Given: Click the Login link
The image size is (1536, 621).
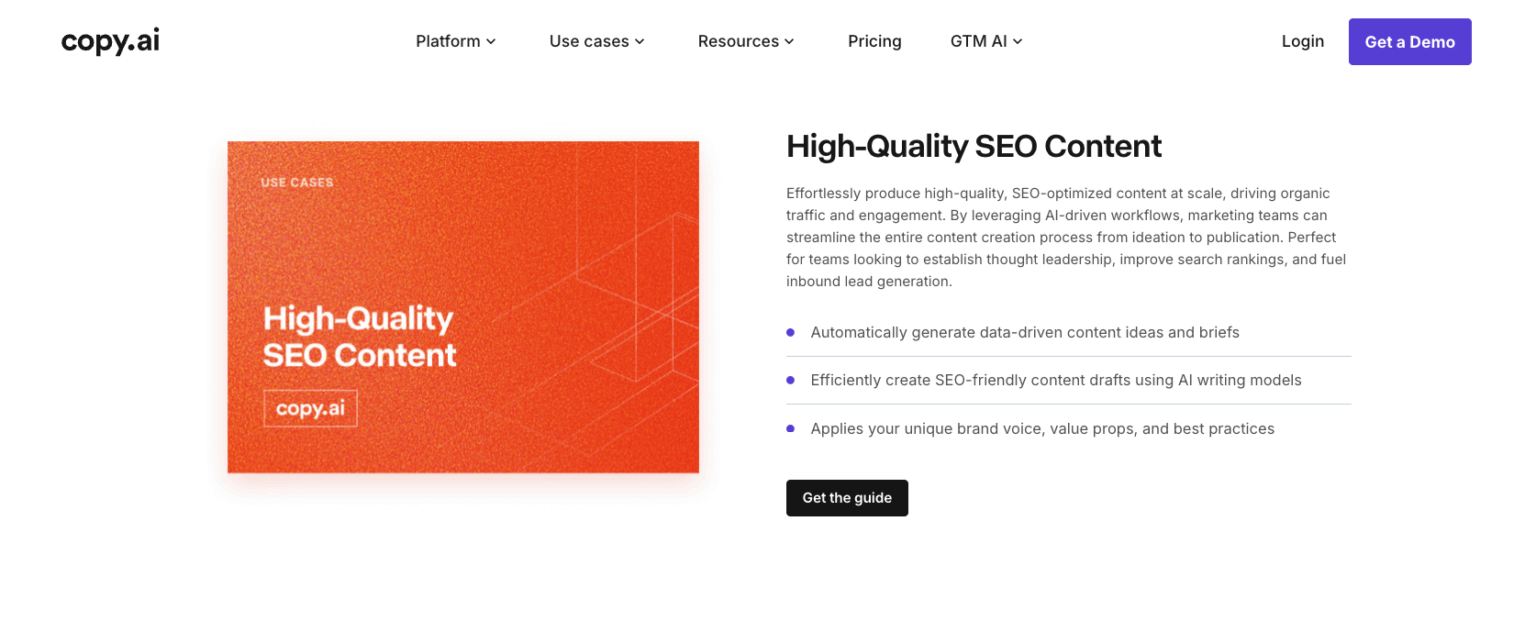Looking at the screenshot, I should coord(1302,41).
